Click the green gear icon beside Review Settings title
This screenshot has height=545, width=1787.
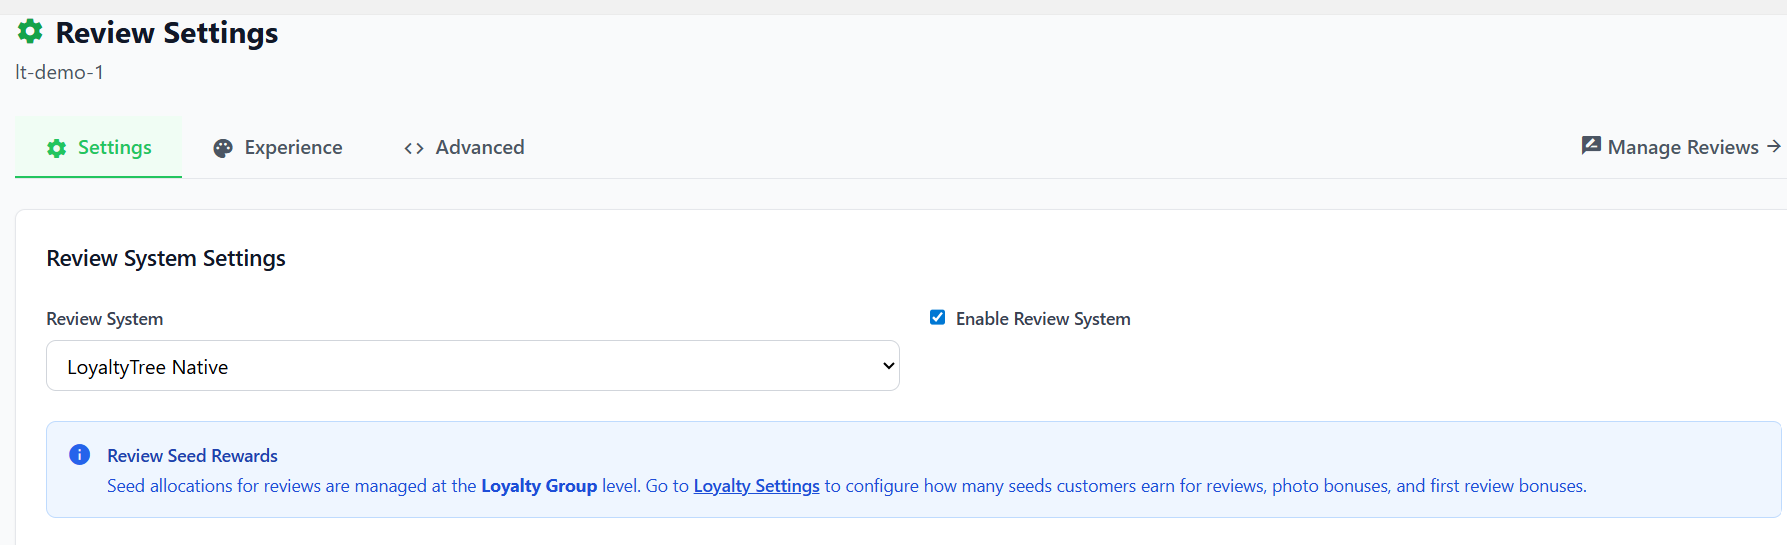[30, 32]
